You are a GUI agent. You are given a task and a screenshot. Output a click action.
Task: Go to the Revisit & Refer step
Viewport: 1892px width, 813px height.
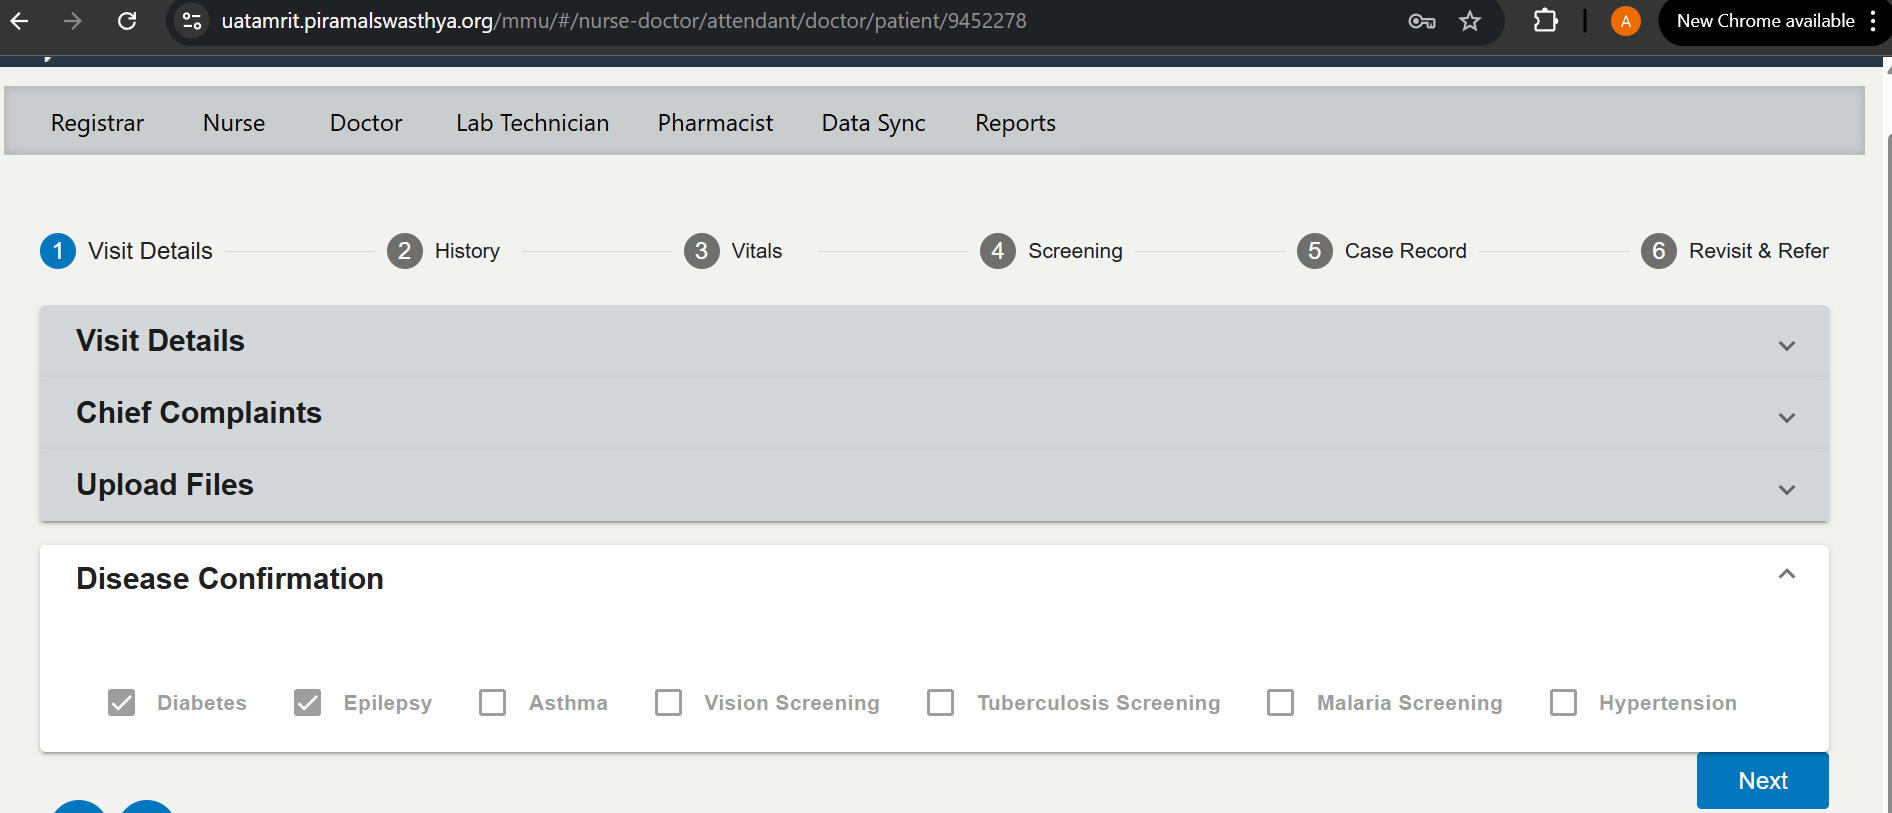coord(1758,251)
